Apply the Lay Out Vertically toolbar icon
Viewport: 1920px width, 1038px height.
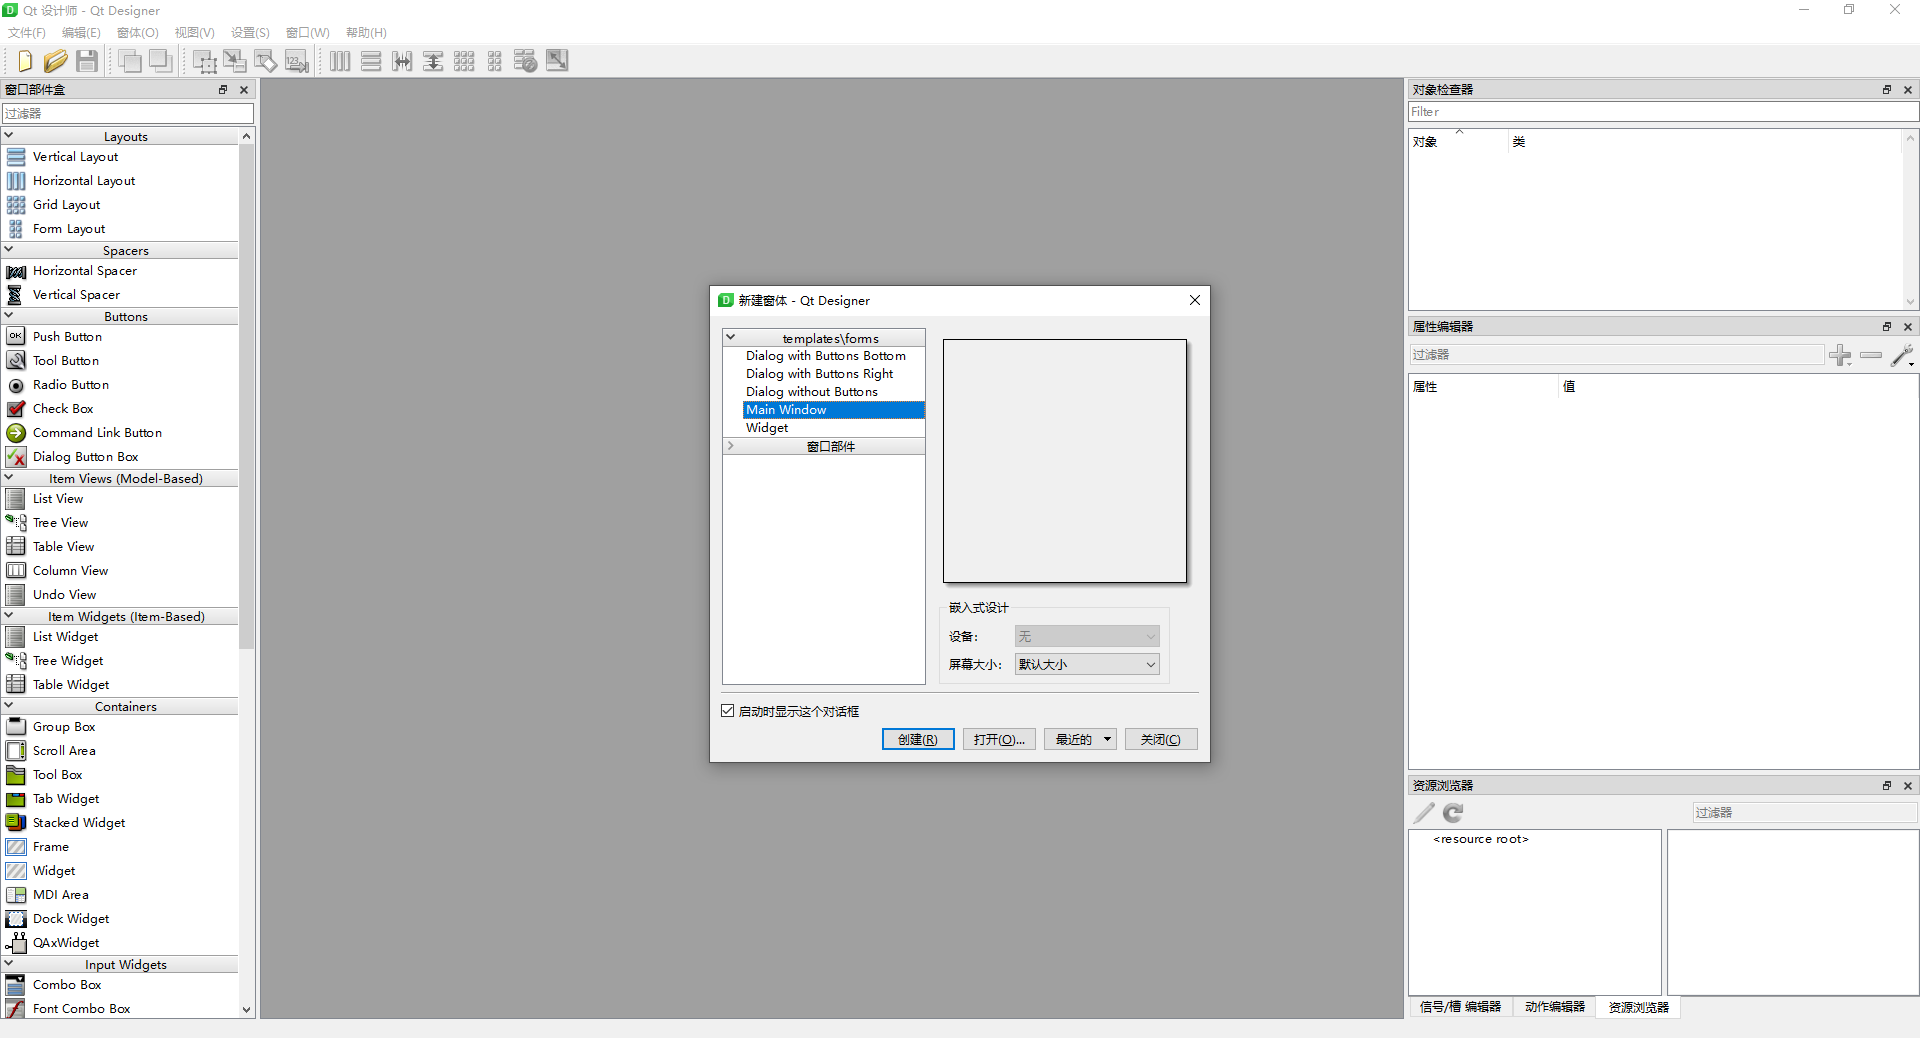point(371,61)
